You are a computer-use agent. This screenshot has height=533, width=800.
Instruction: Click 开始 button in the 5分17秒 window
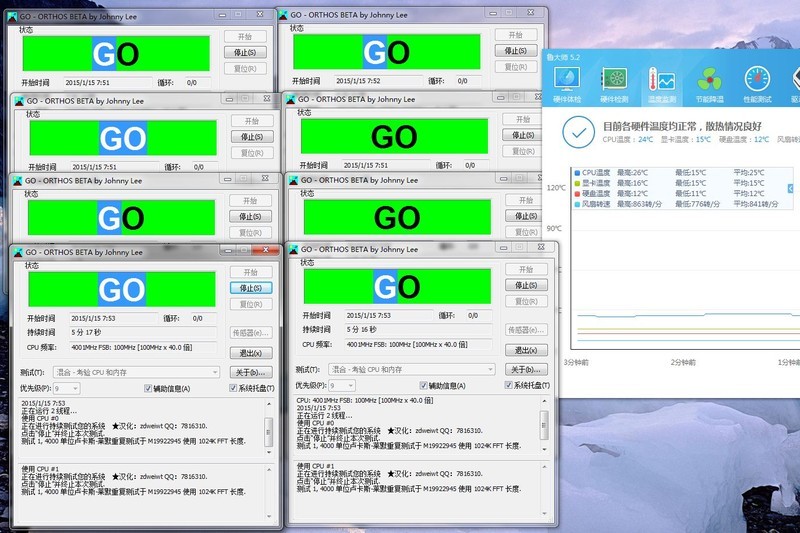[x=251, y=272]
